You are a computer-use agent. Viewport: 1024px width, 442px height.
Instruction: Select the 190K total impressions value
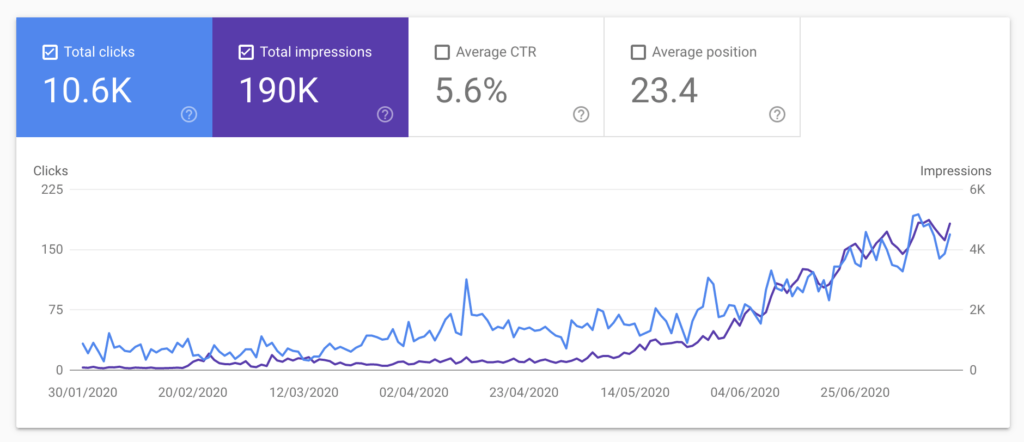tap(279, 91)
